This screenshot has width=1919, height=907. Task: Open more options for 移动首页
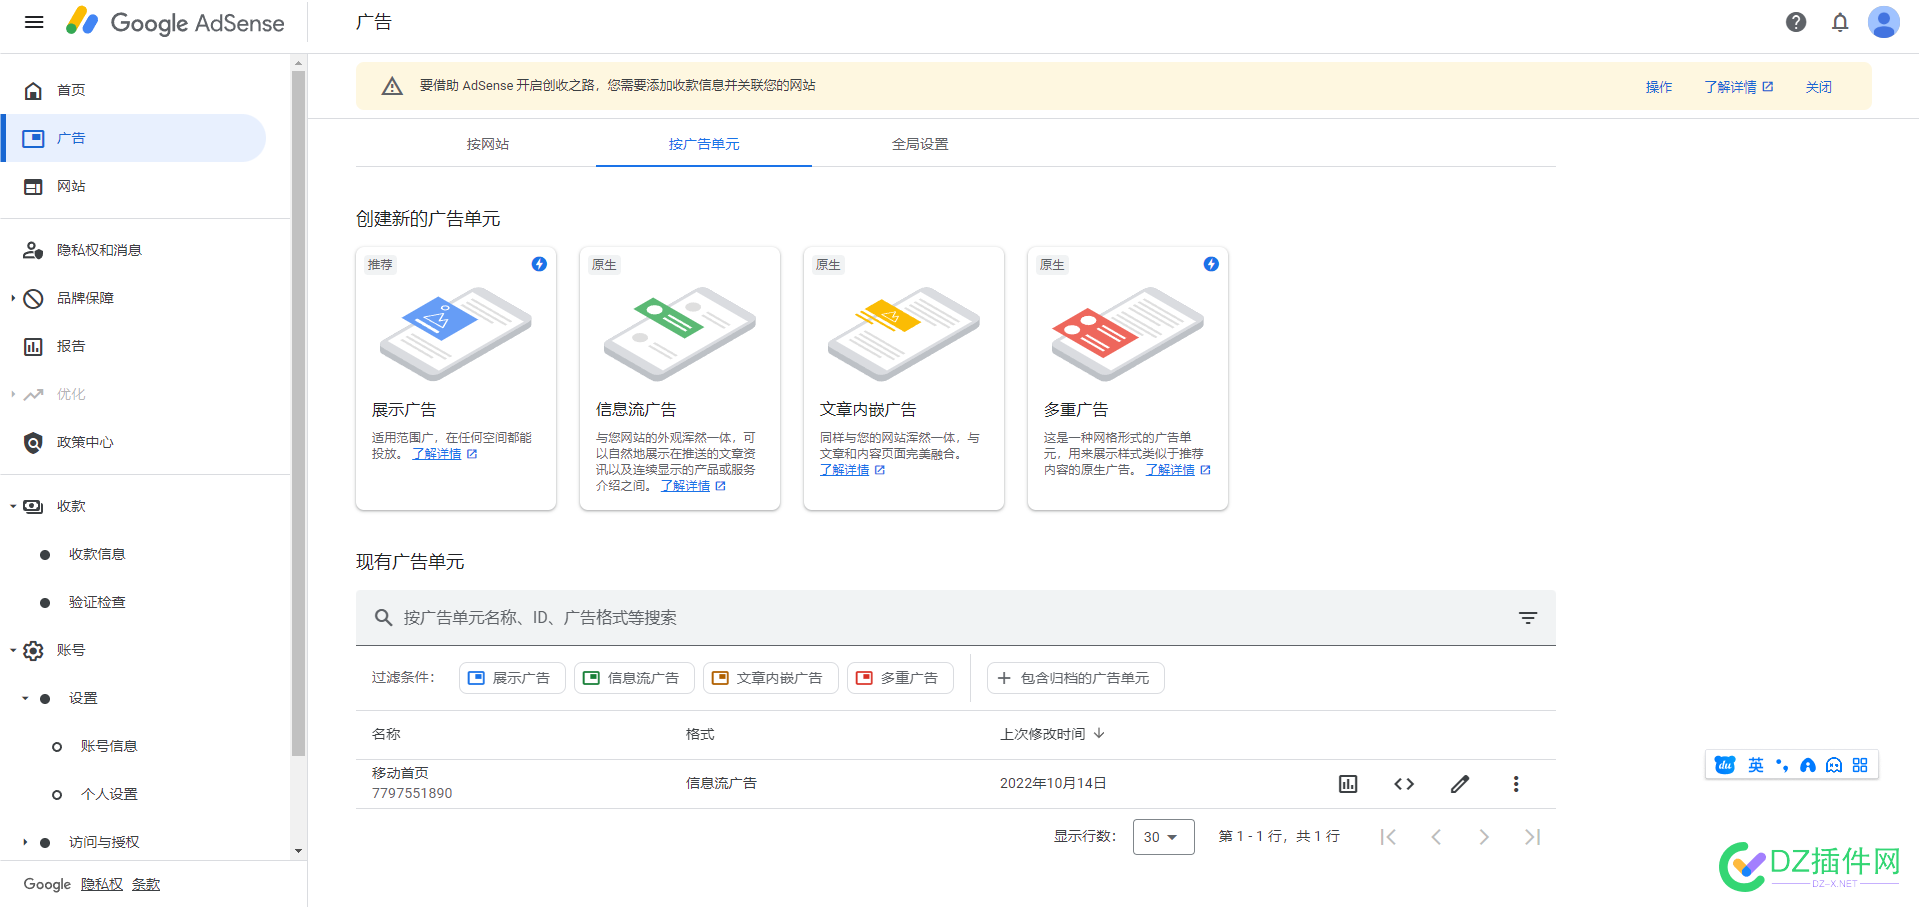pyautogui.click(x=1516, y=784)
